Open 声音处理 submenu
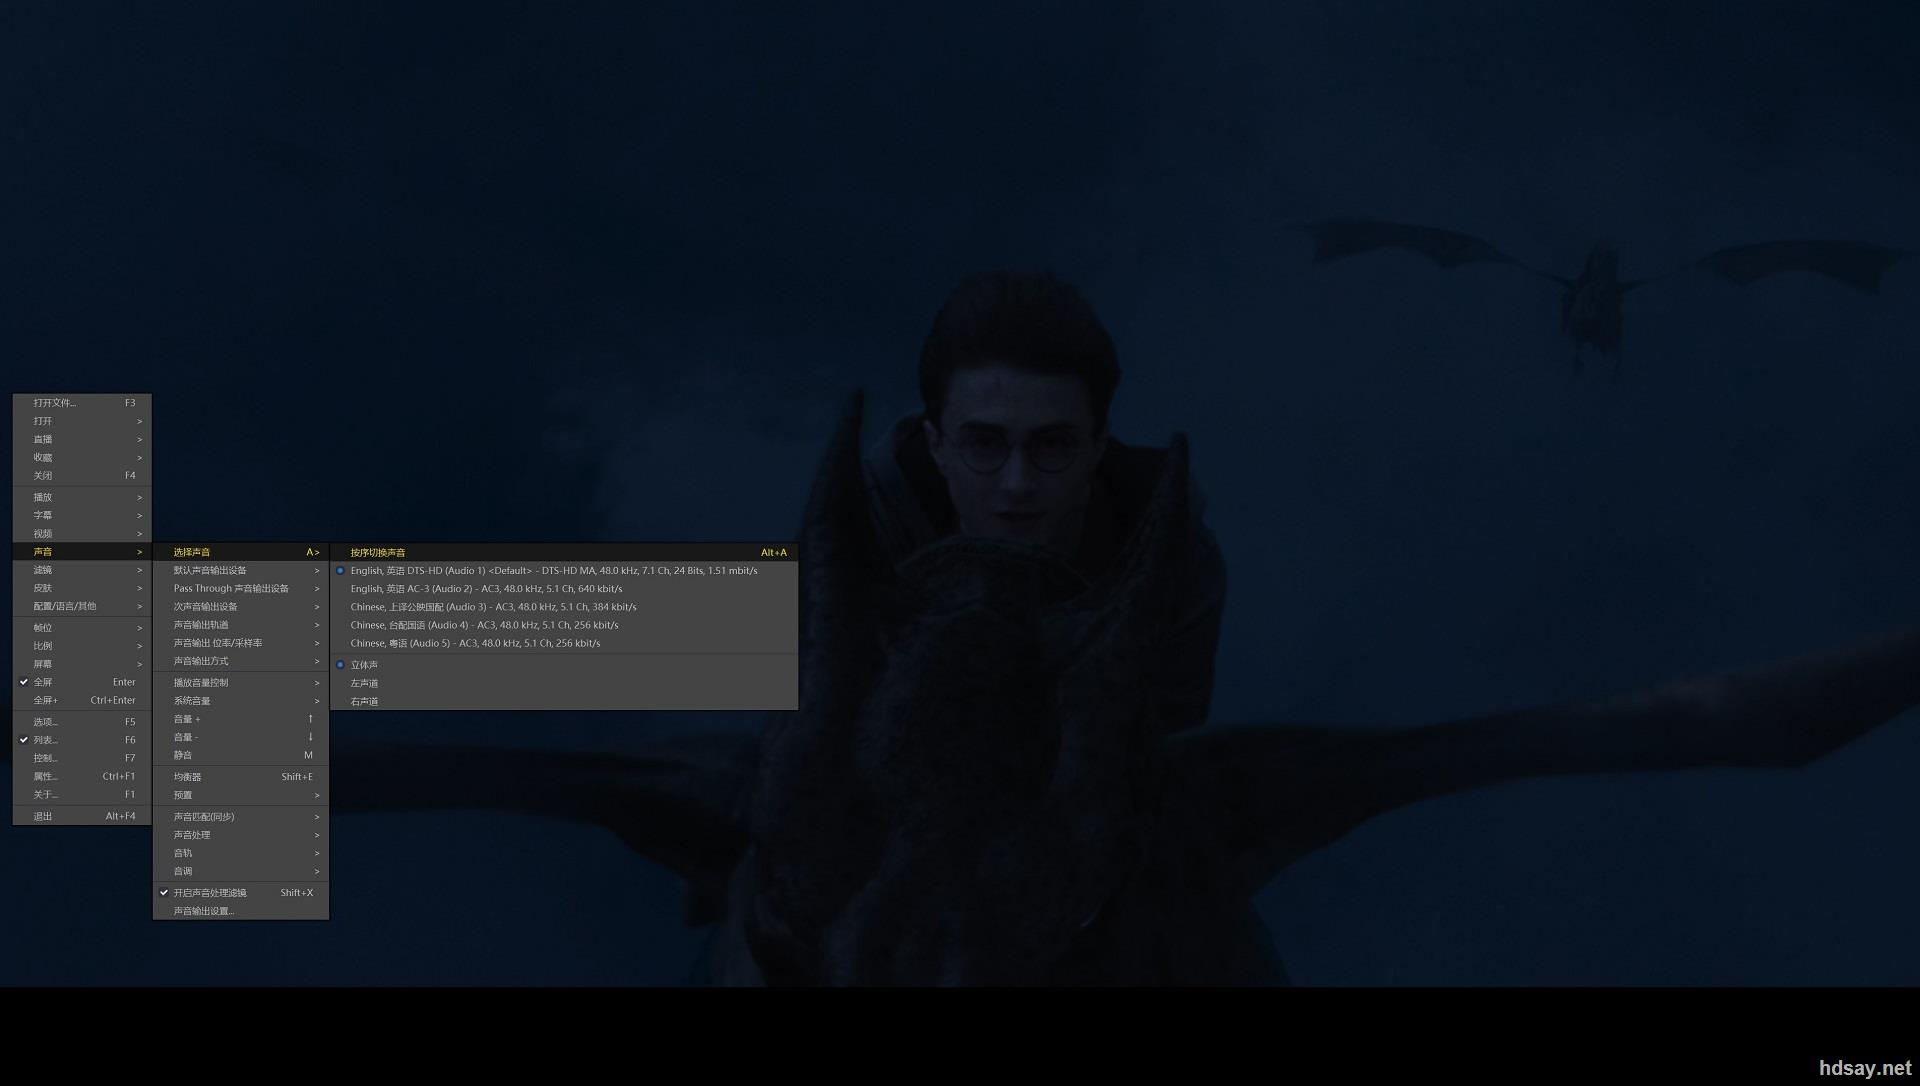Image resolution: width=1920 pixels, height=1086 pixels. click(x=241, y=835)
